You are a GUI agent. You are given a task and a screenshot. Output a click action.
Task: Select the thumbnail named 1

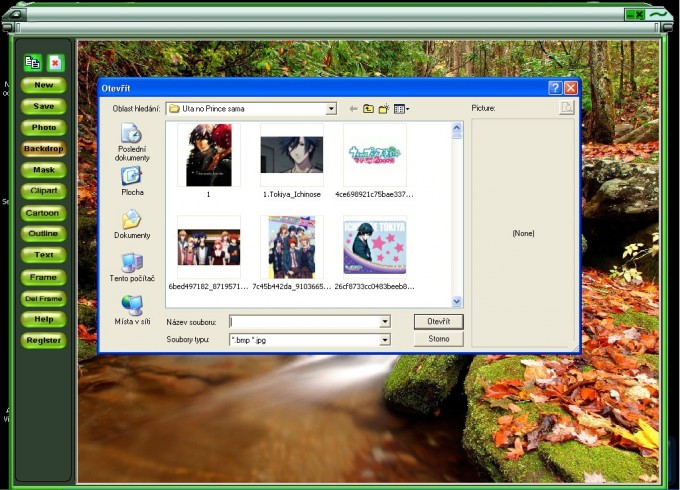click(209, 155)
